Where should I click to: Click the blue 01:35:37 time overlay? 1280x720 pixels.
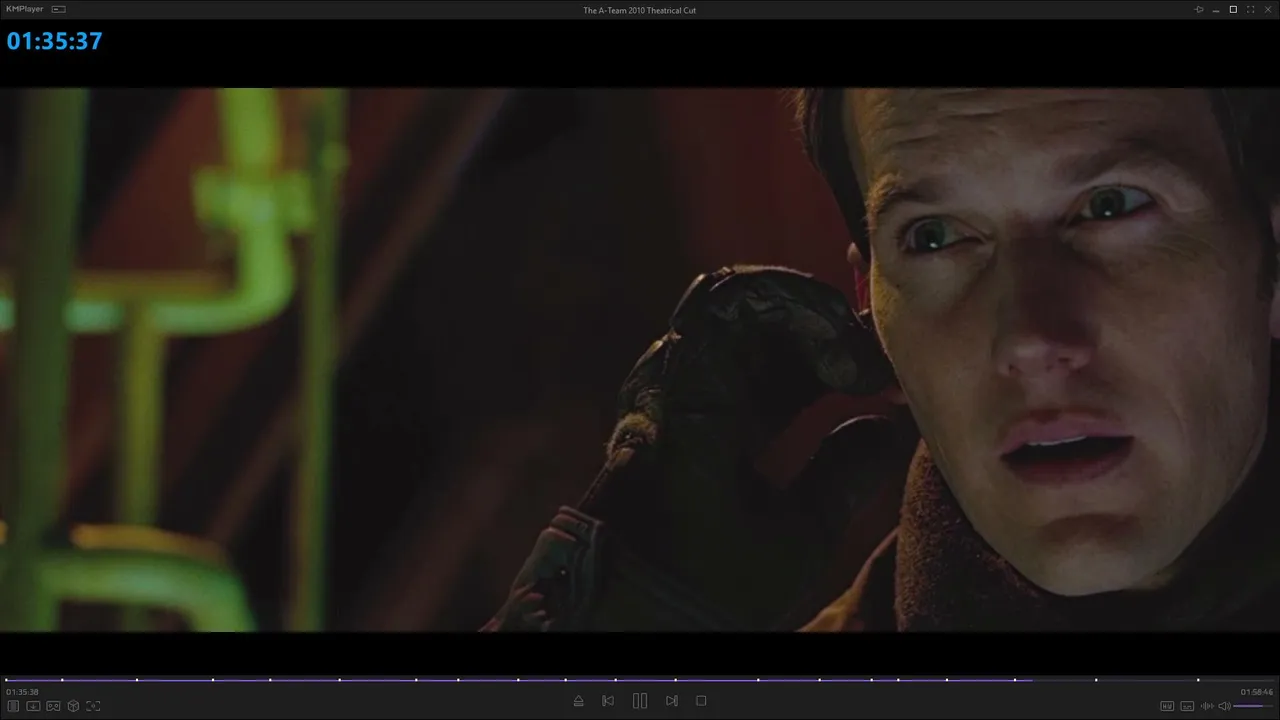[x=54, y=41]
